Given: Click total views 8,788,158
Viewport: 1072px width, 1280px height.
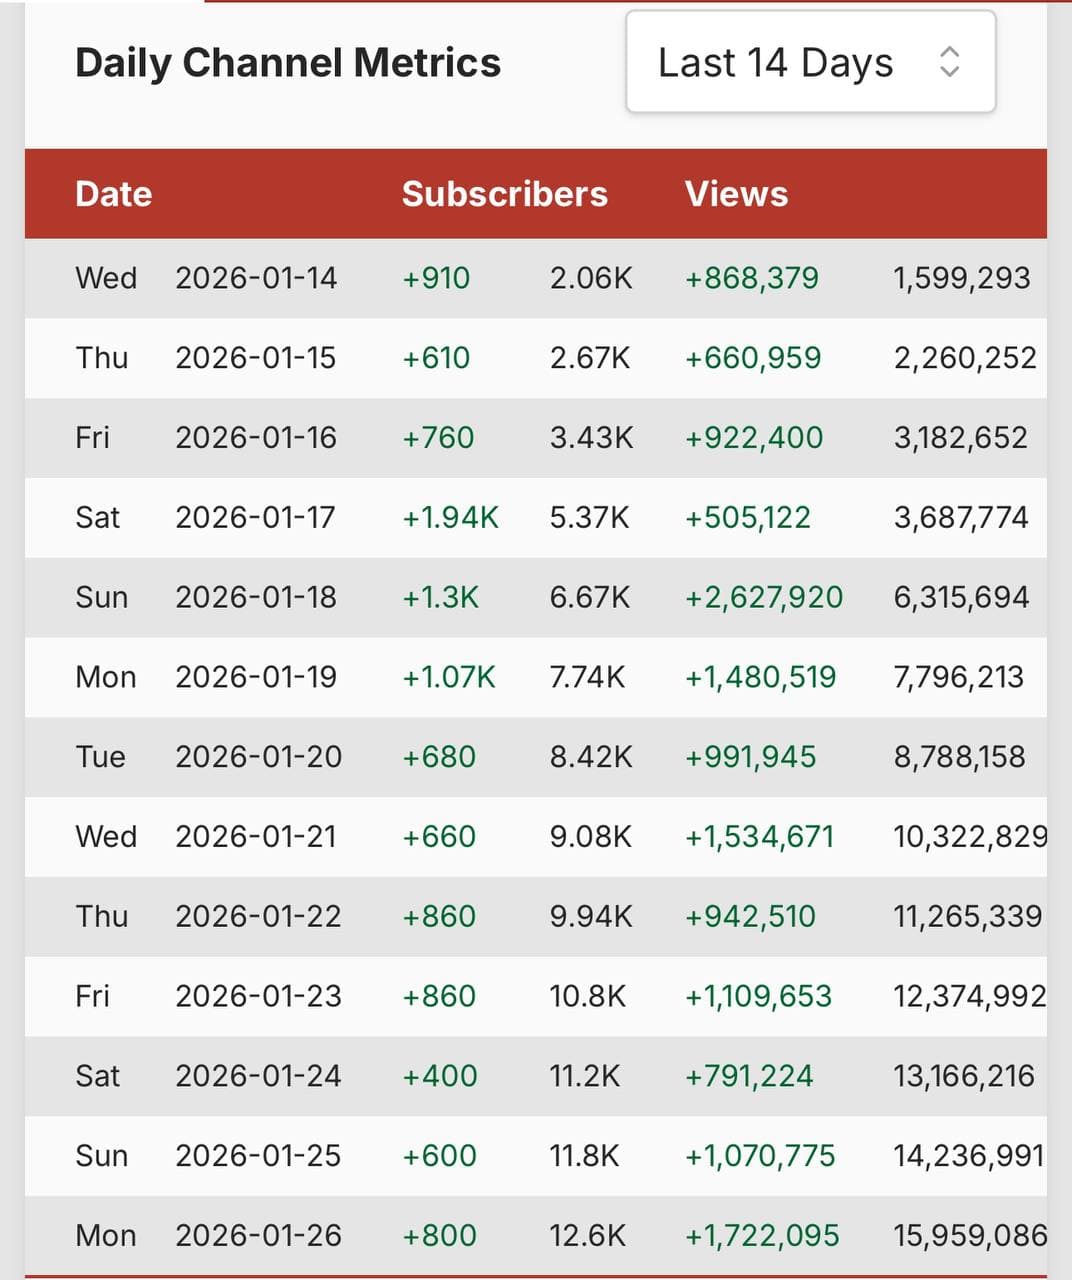Looking at the screenshot, I should tap(959, 757).
